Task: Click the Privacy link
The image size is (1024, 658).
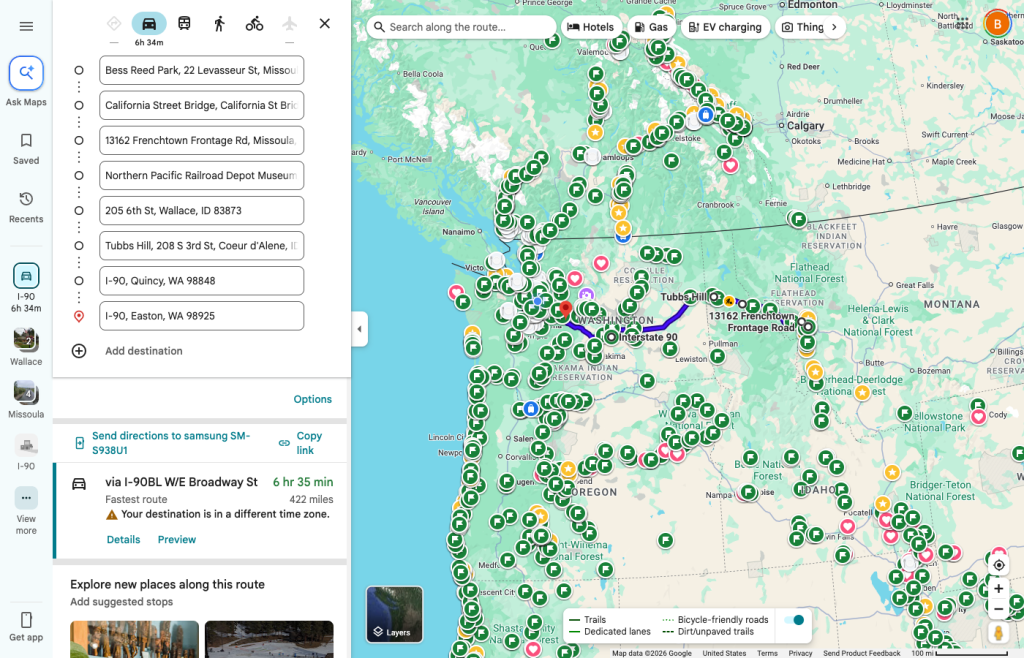Action: click(x=800, y=653)
